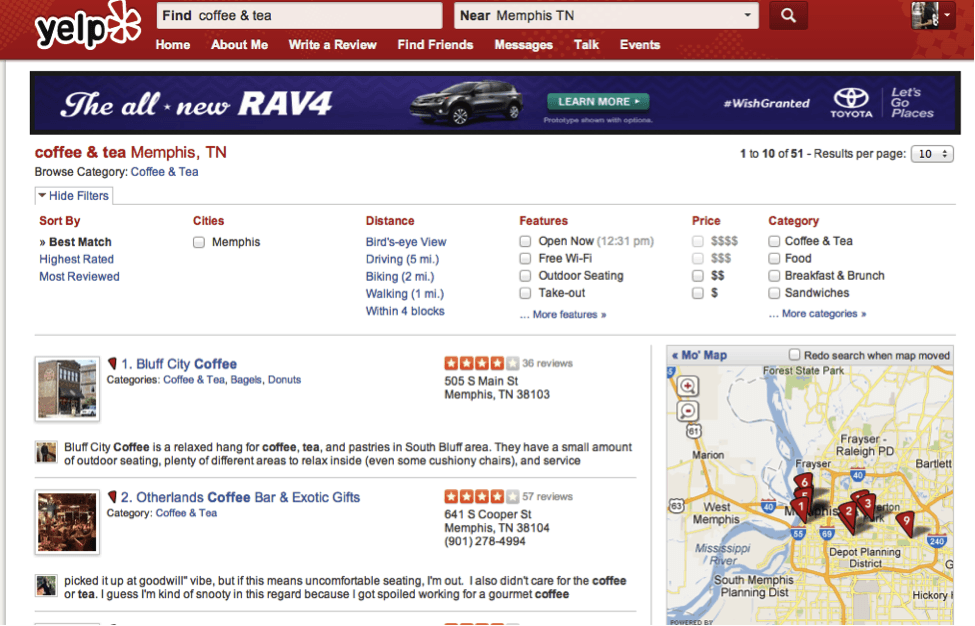Enable Free Wi-Fi filter
Viewport: 975px width, 626px height.
pyautogui.click(x=525, y=258)
